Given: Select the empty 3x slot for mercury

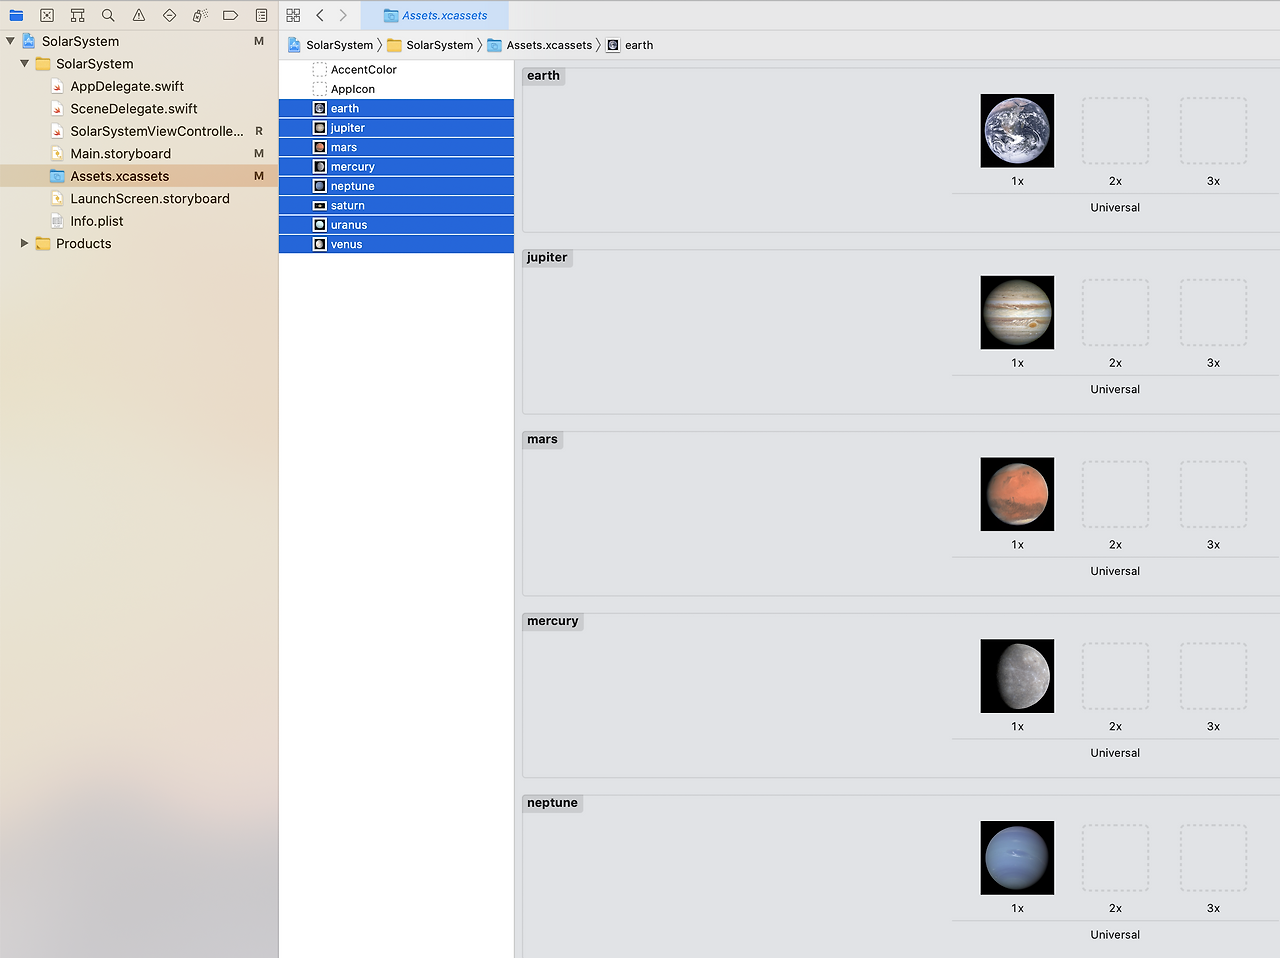Looking at the screenshot, I should [x=1213, y=676].
